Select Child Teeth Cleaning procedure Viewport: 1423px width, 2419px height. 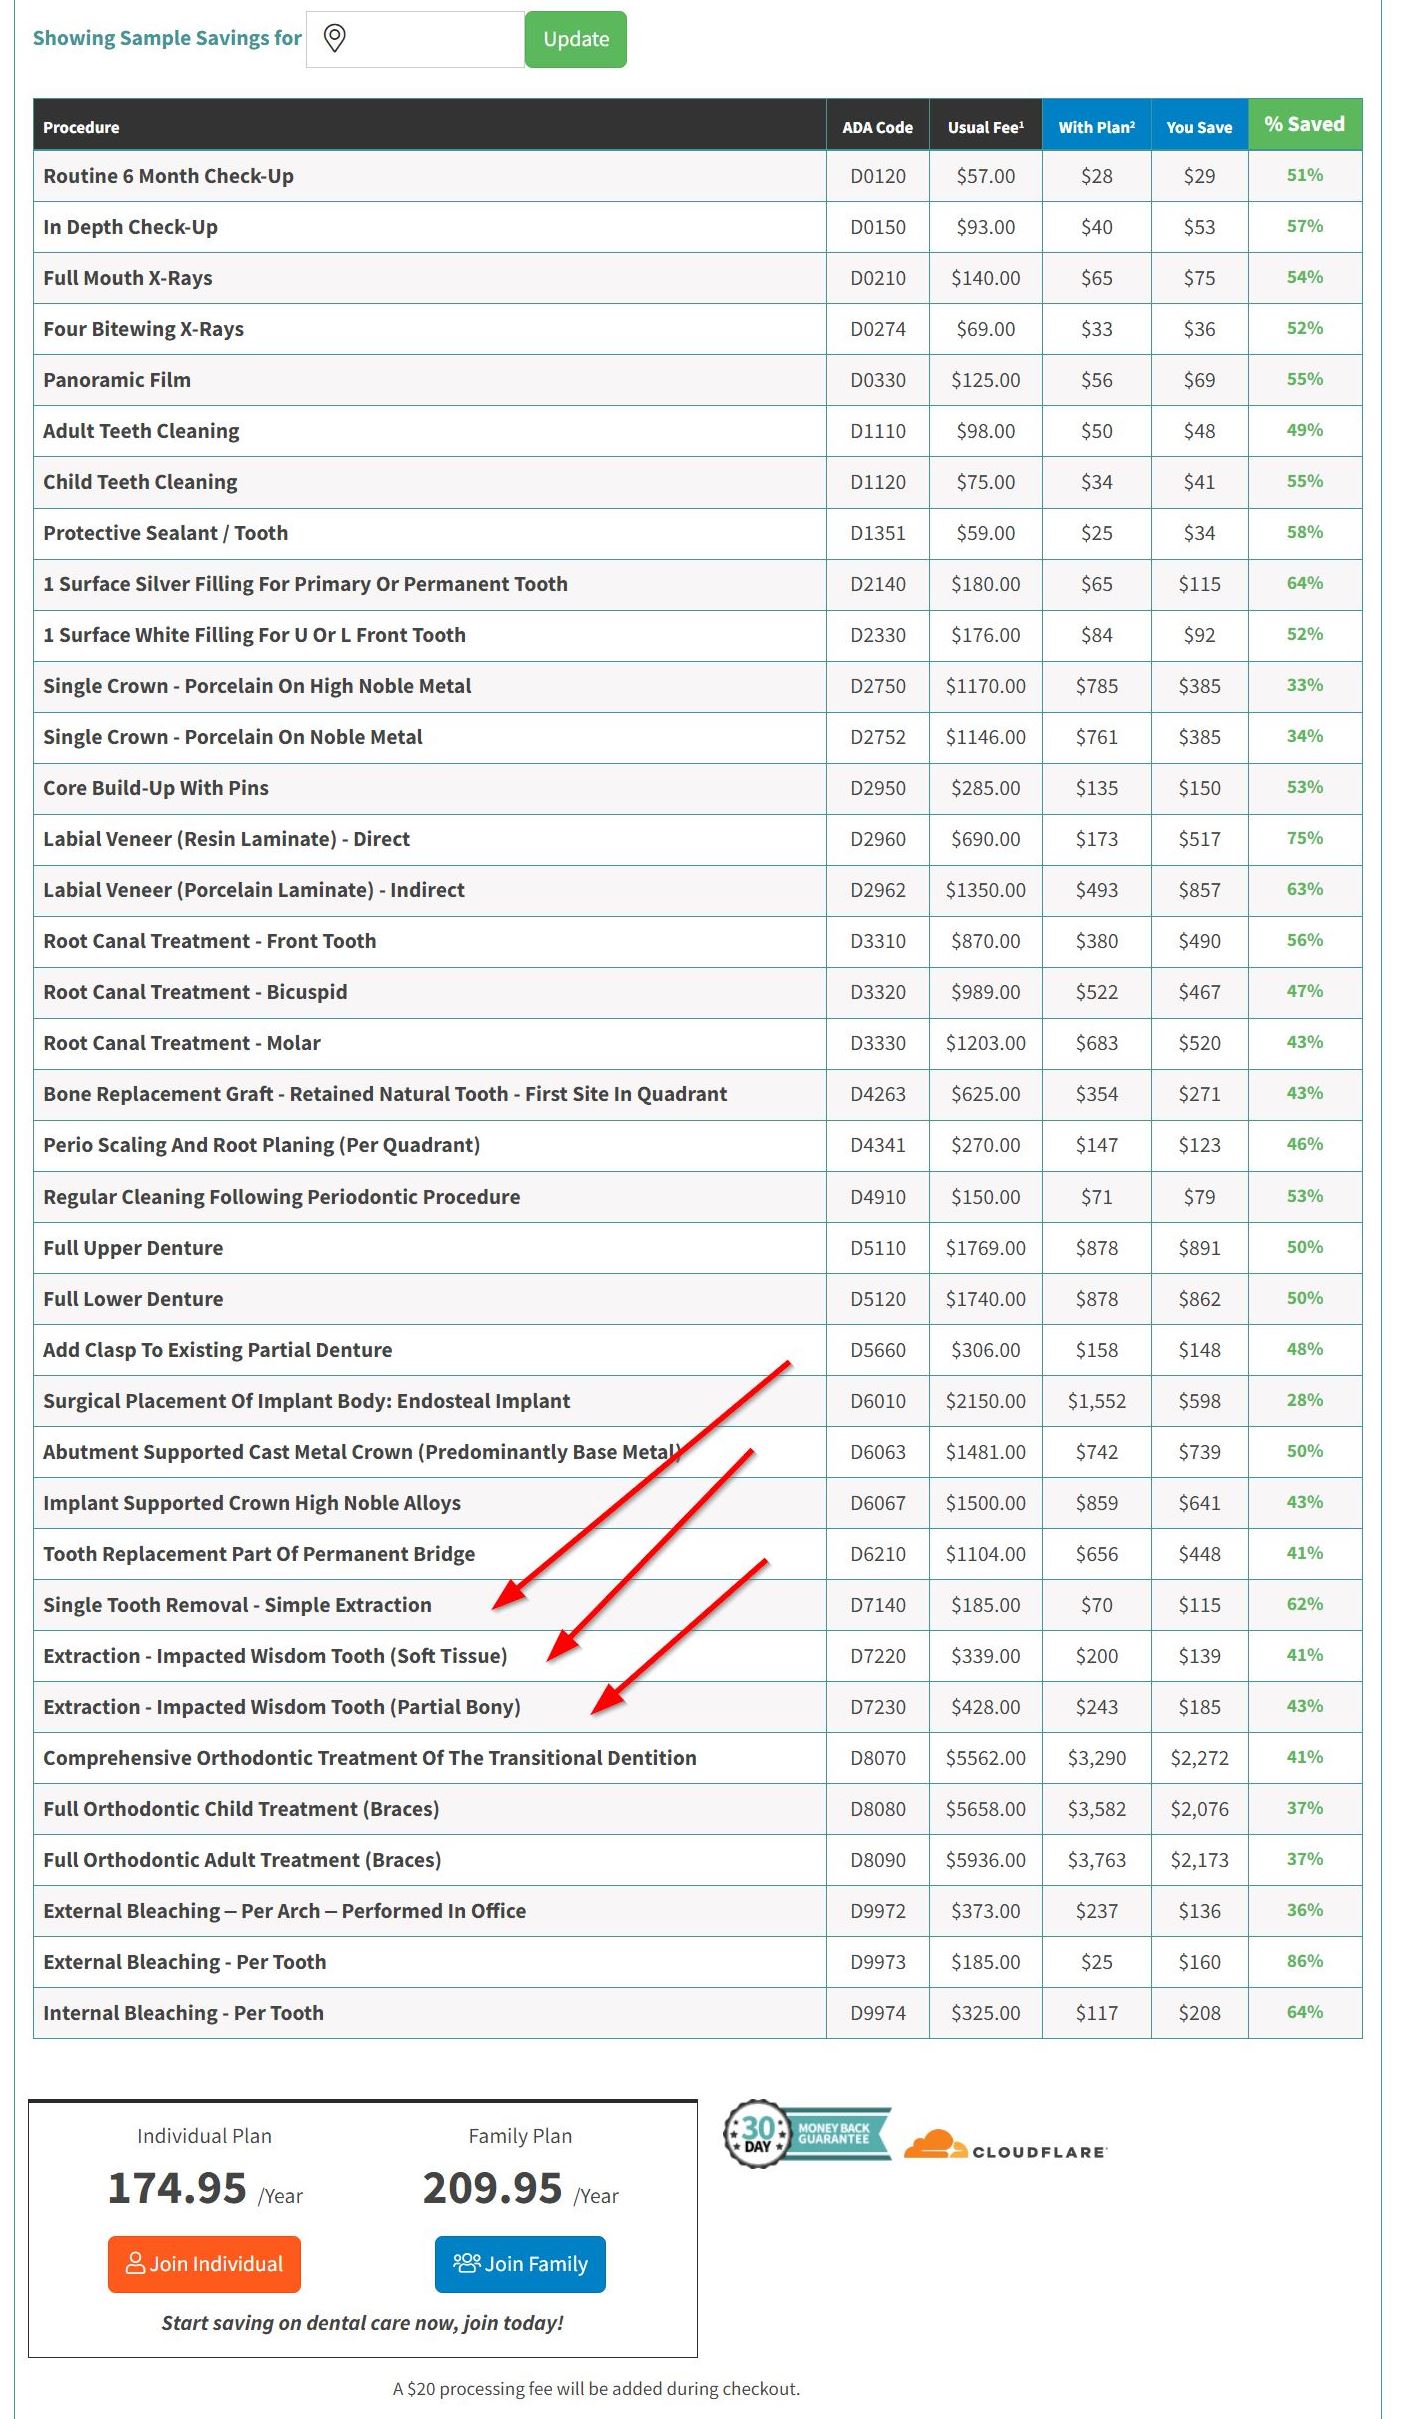(140, 482)
